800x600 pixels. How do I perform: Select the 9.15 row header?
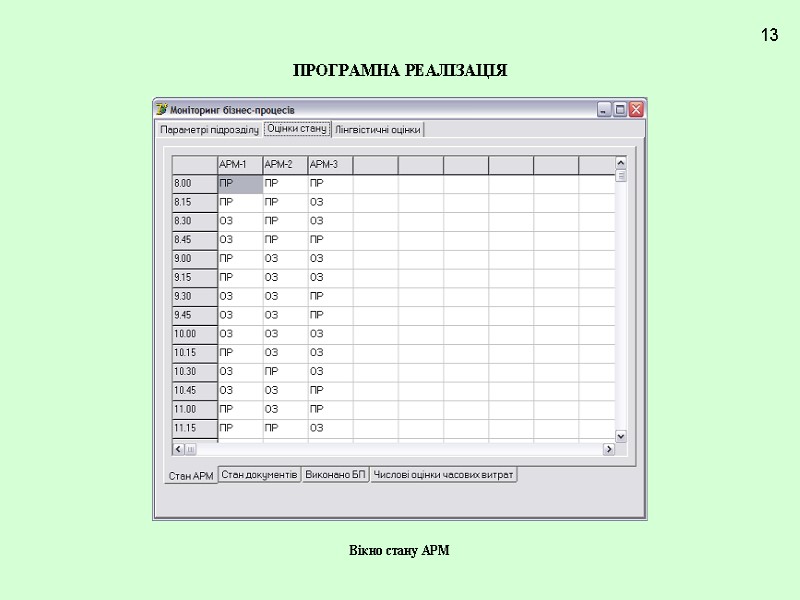click(195, 278)
